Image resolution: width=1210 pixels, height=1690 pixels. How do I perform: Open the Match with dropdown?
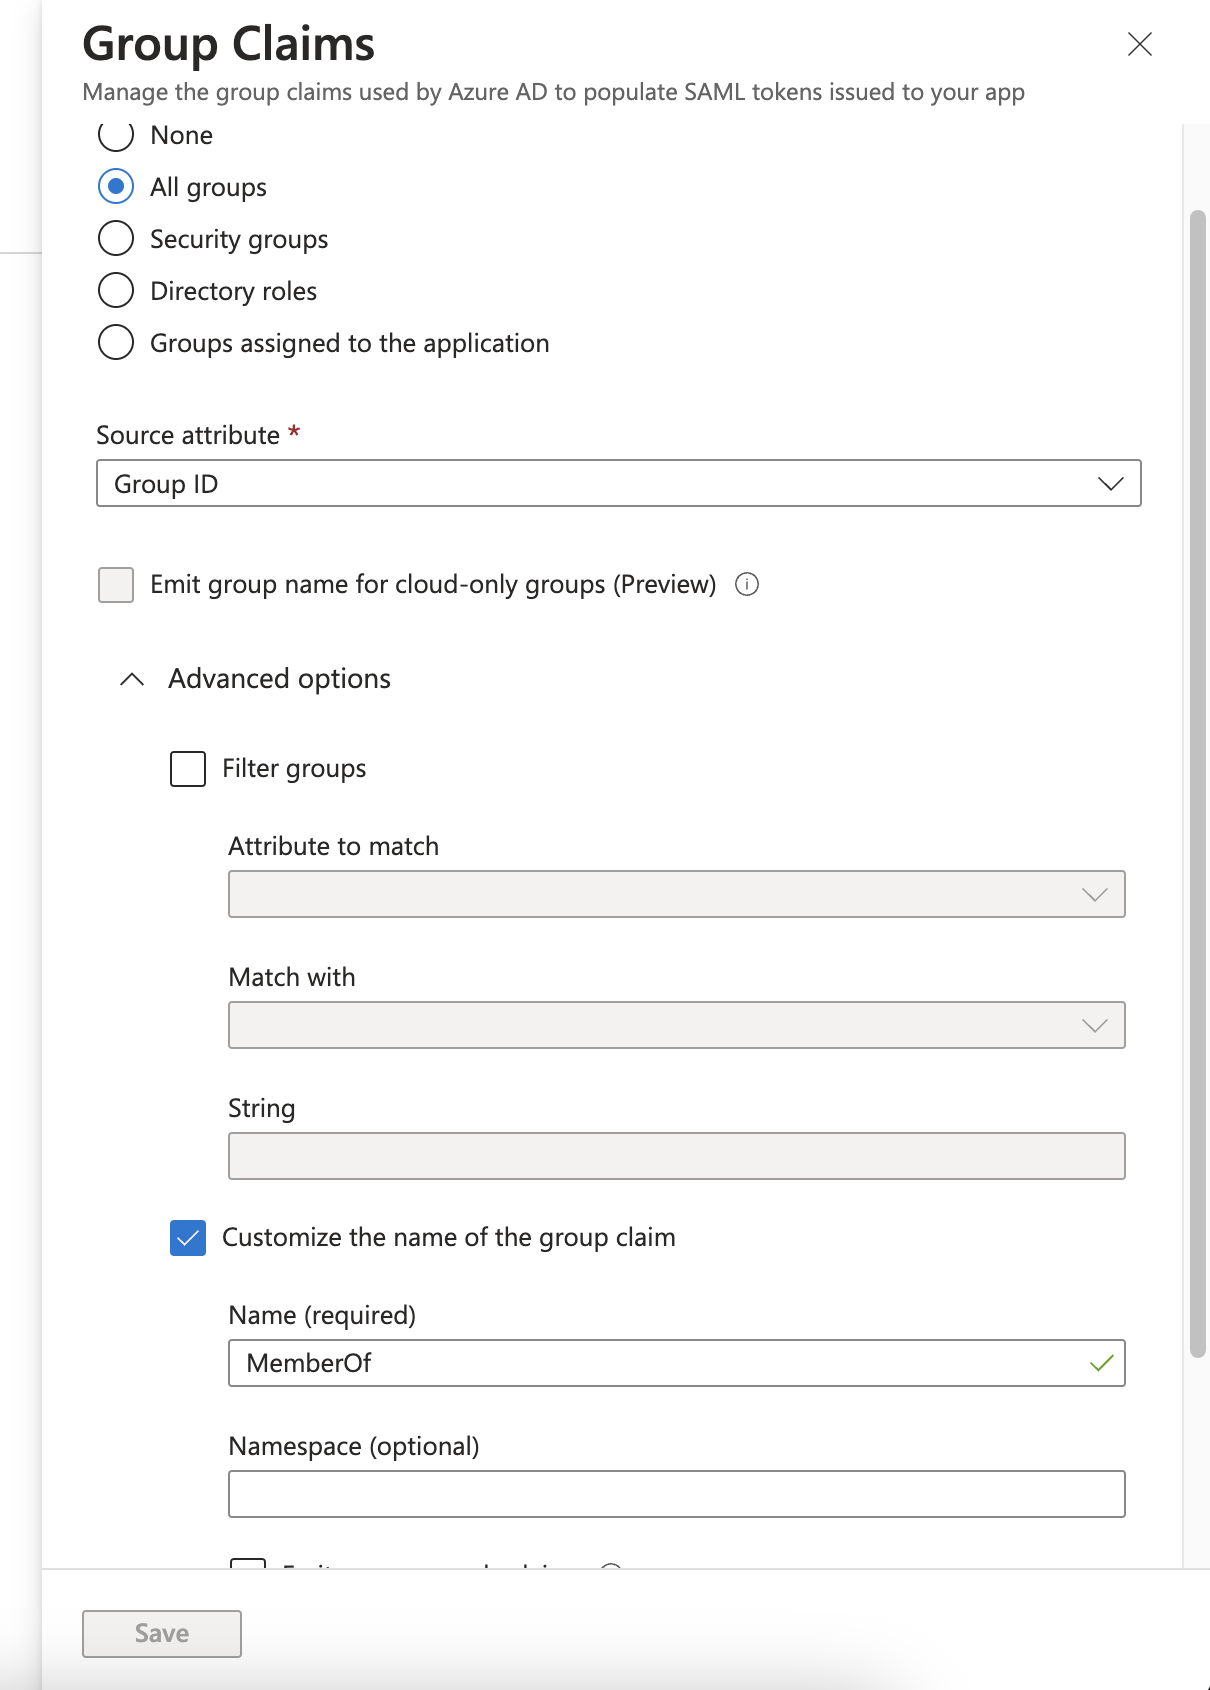coord(676,1025)
